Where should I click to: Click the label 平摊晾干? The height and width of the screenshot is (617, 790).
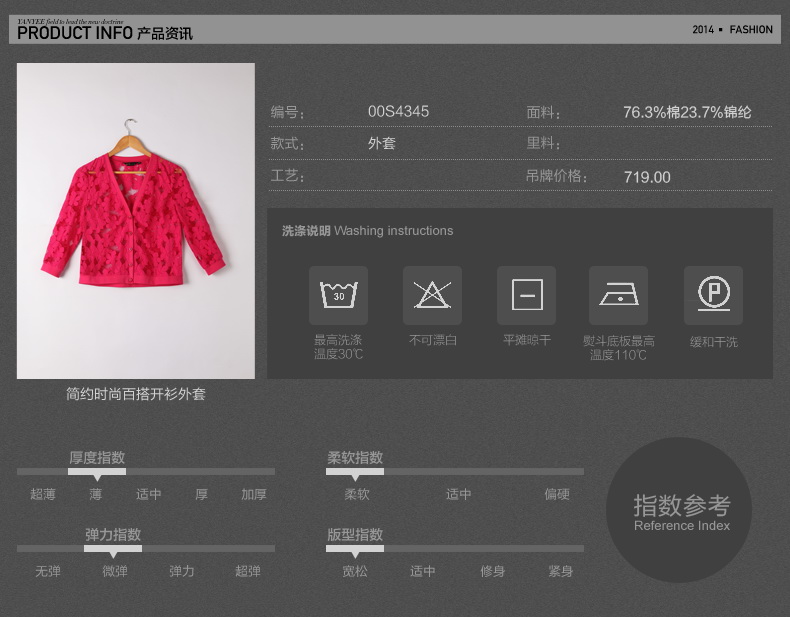(x=527, y=340)
